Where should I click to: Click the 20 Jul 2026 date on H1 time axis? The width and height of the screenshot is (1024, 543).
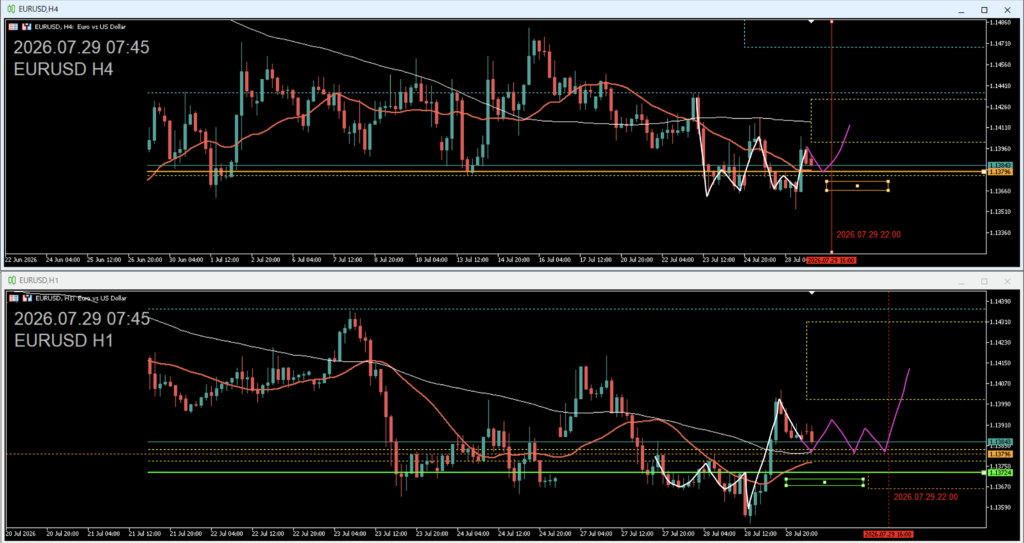tap(20, 534)
